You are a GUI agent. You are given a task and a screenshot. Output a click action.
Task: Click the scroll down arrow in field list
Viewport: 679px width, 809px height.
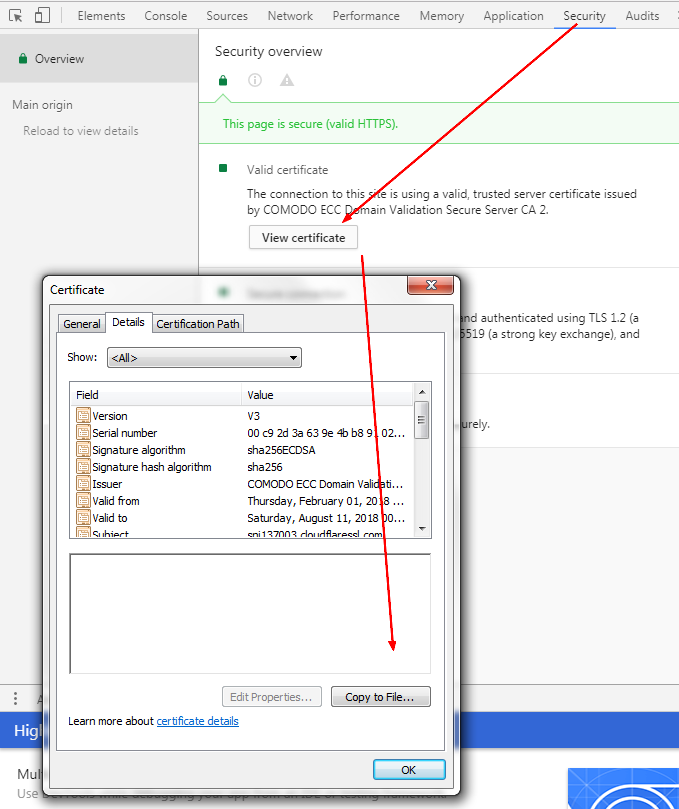click(422, 529)
